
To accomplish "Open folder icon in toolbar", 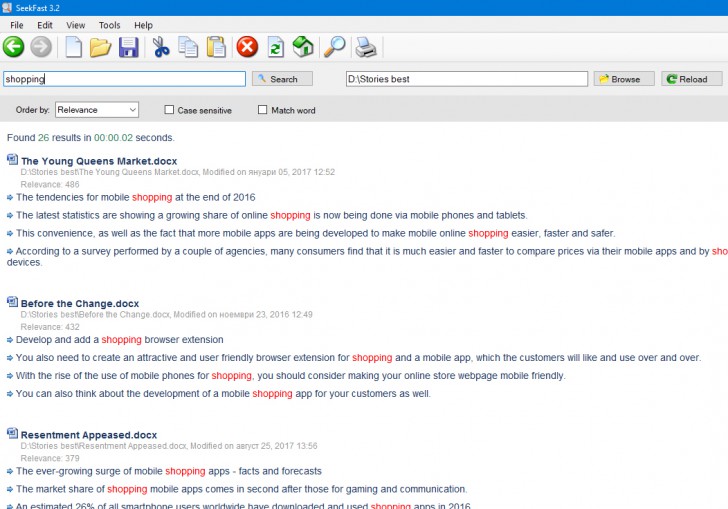I will tap(100, 47).
